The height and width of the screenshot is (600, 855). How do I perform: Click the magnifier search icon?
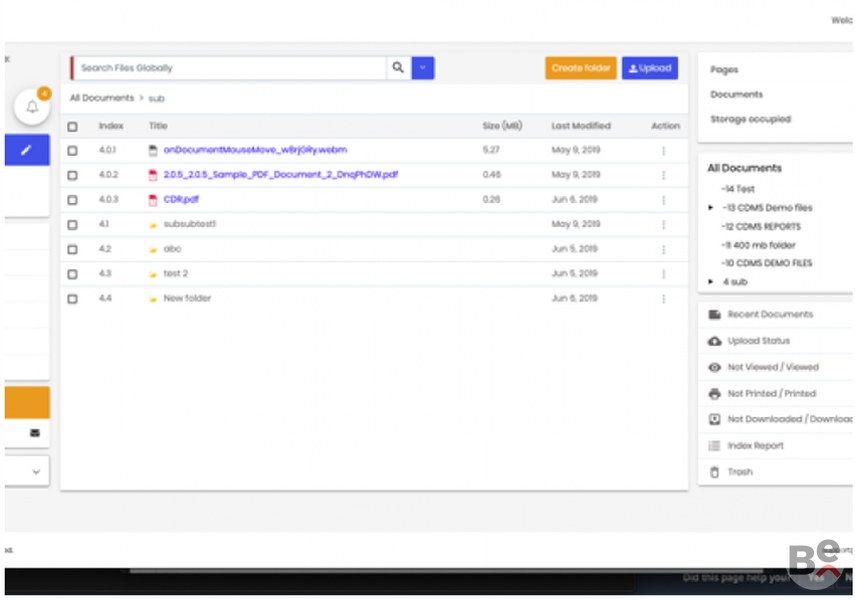pyautogui.click(x=398, y=68)
